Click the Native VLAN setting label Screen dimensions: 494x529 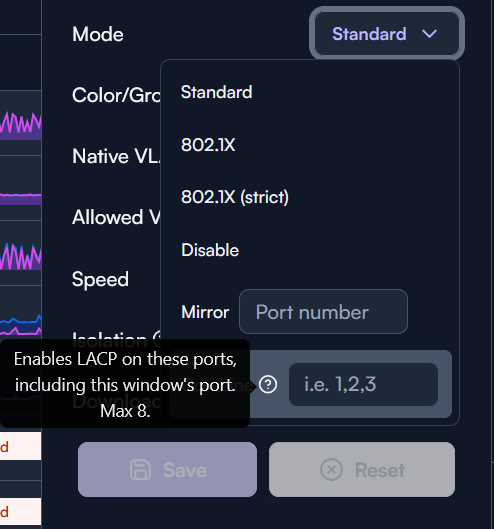coord(116,156)
